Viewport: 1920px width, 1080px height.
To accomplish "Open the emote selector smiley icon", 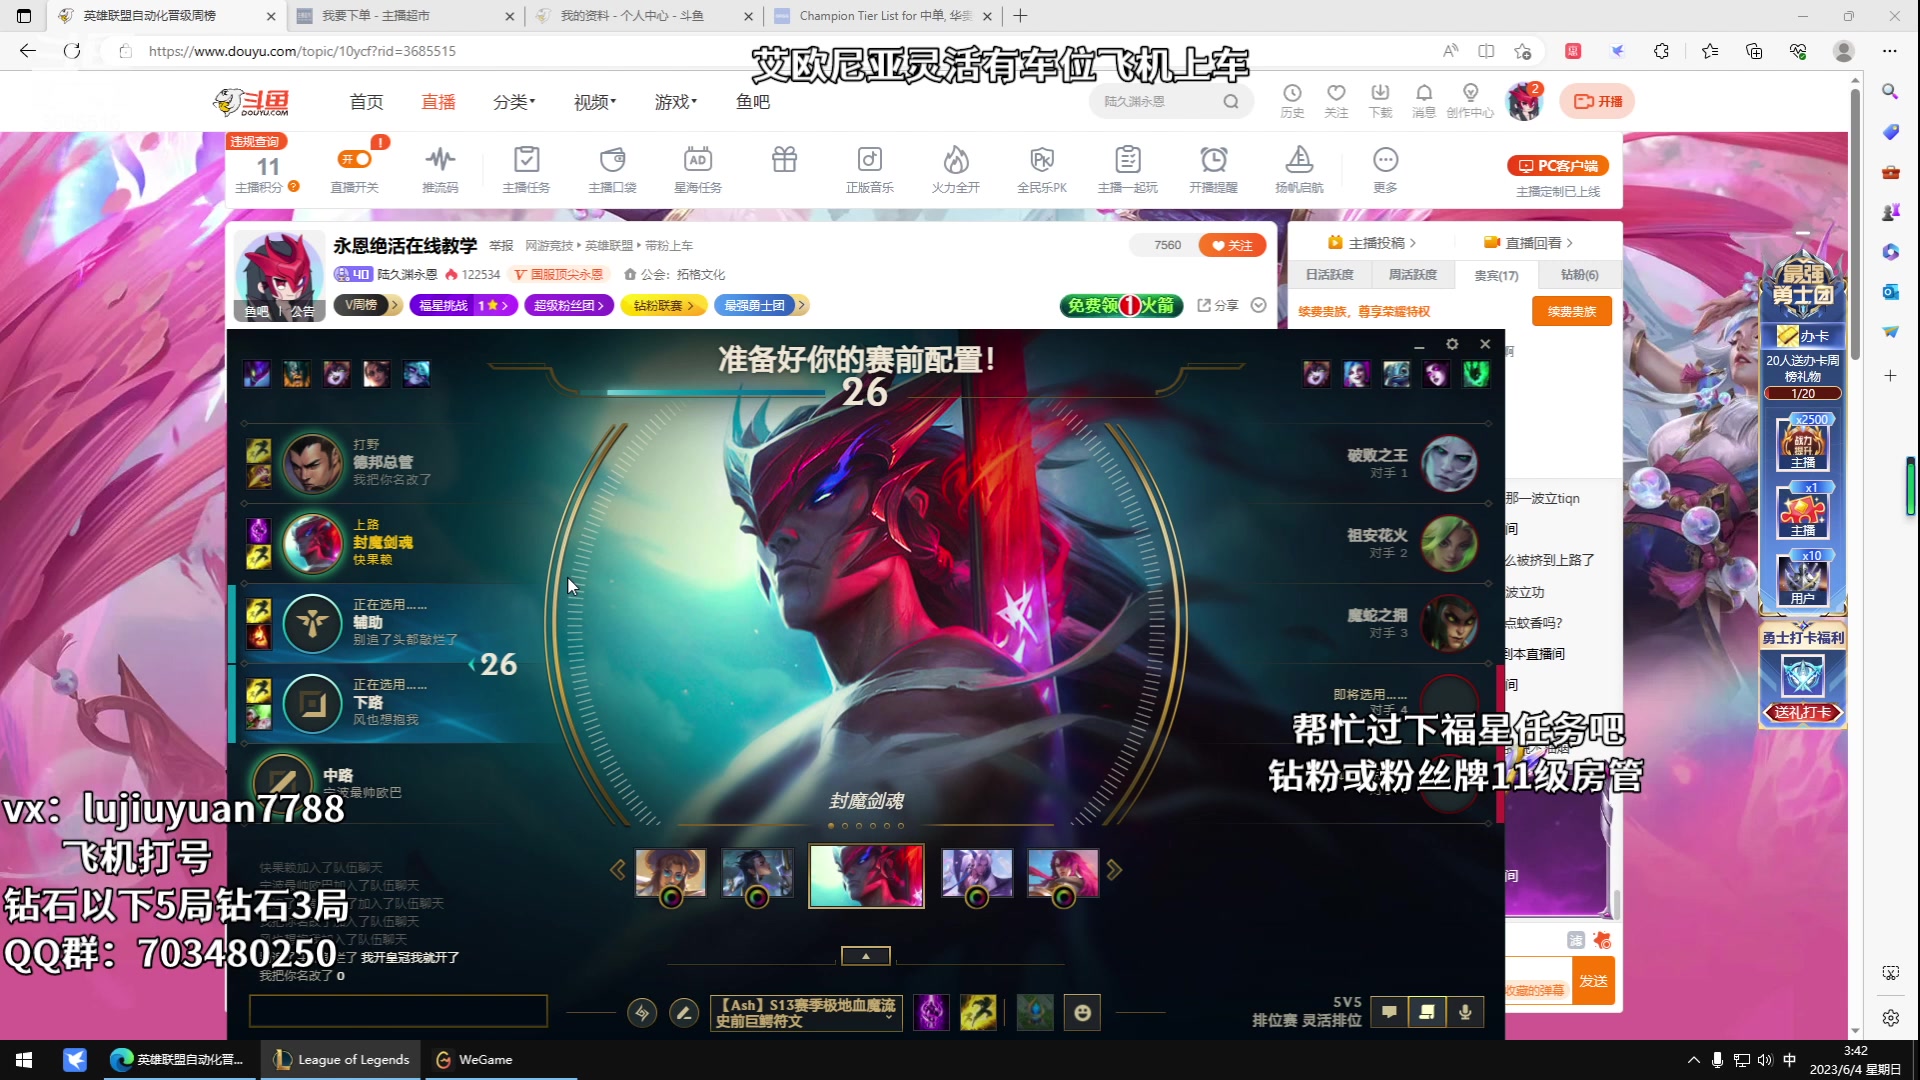I will tap(1082, 1013).
